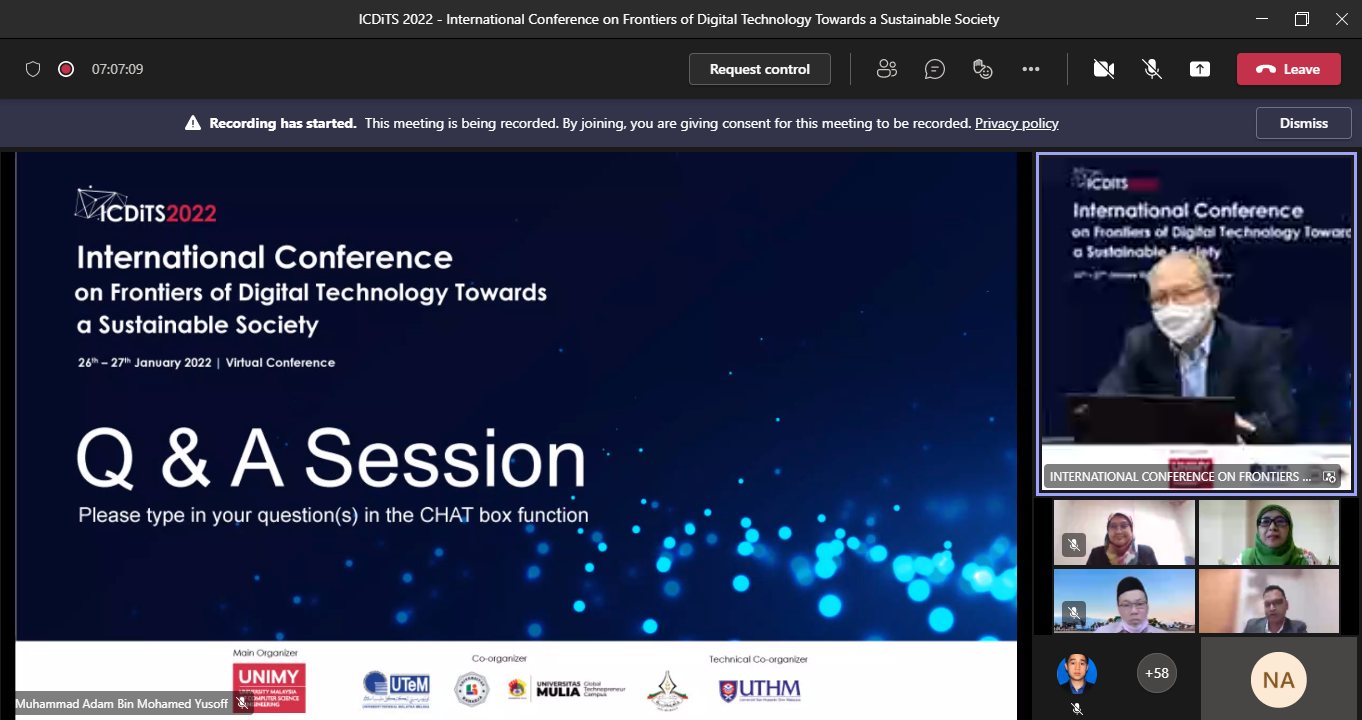Viewport: 1362px width, 720px height.
Task: Click the red recording indicator icon
Action: coord(66,69)
